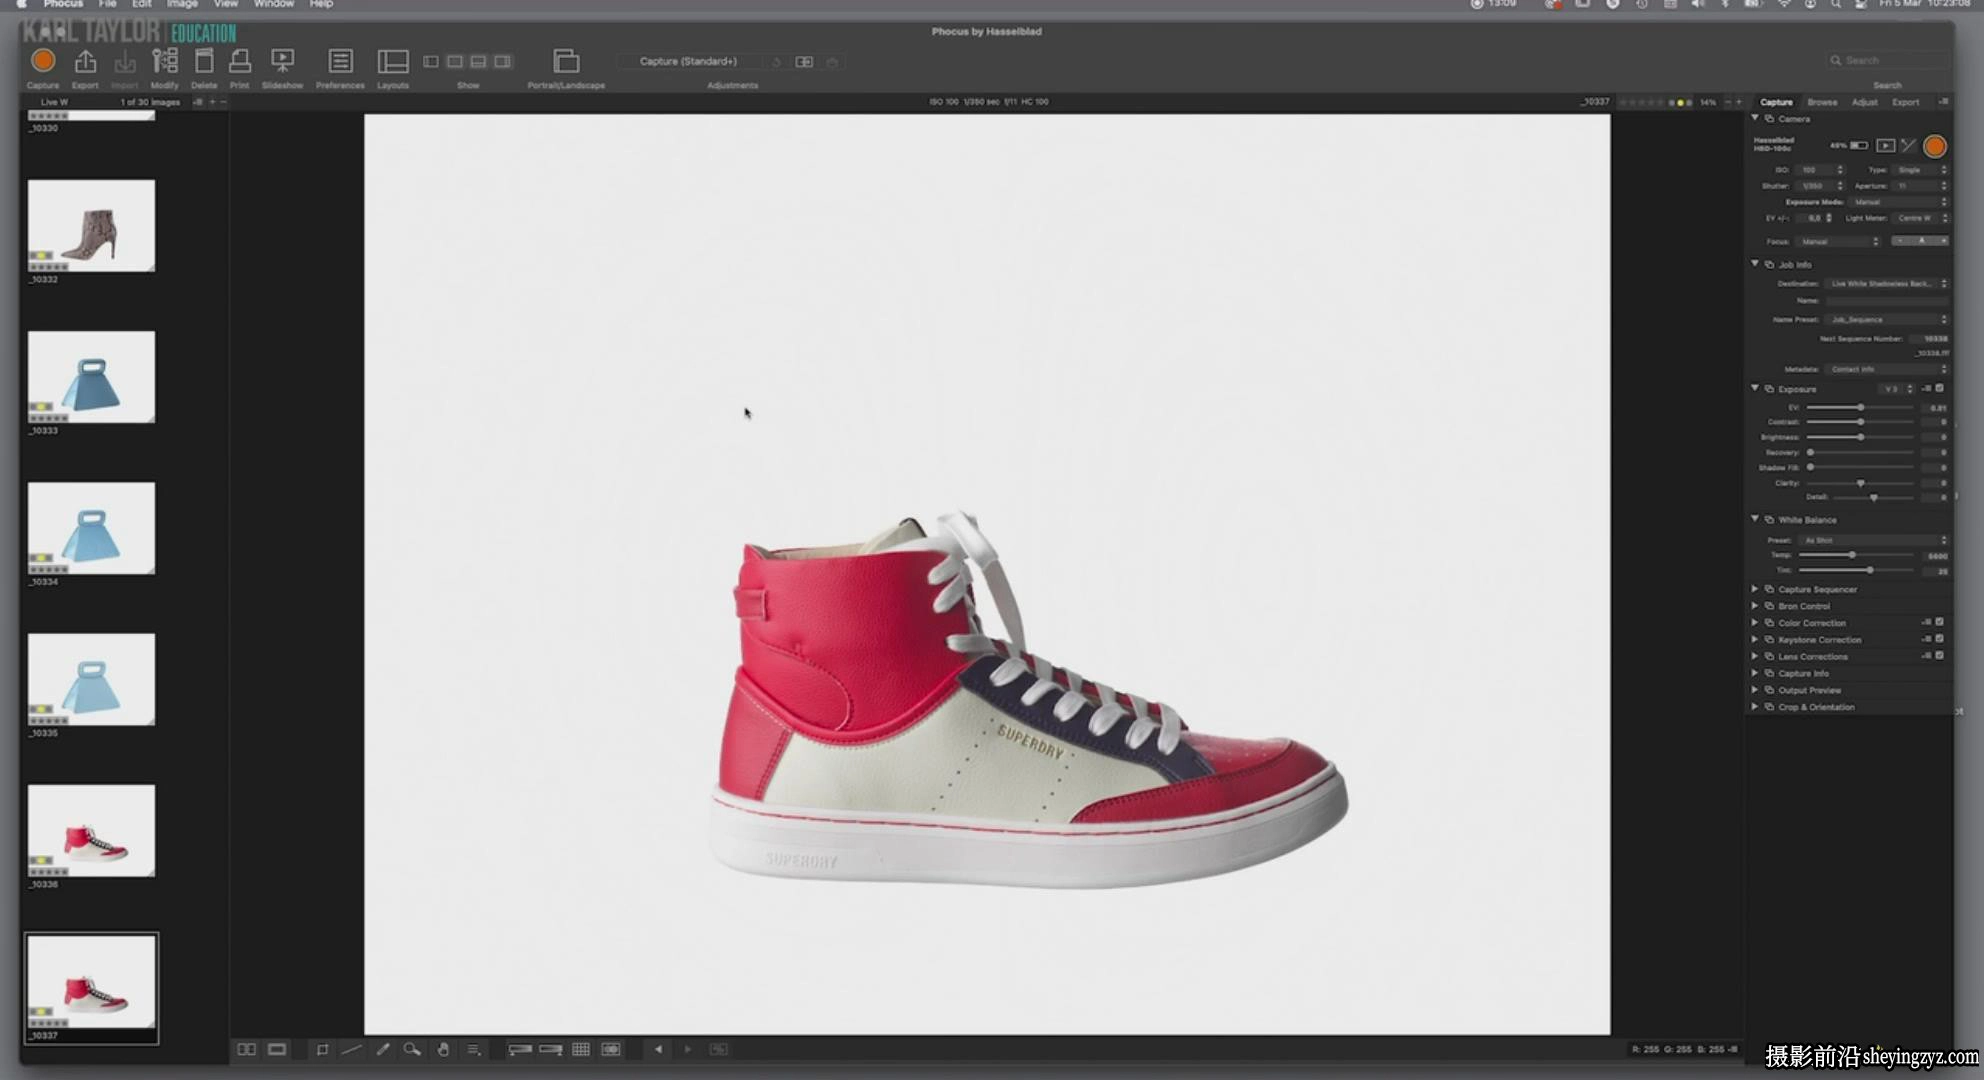Click the Name field in Job Info

pyautogui.click(x=1887, y=301)
